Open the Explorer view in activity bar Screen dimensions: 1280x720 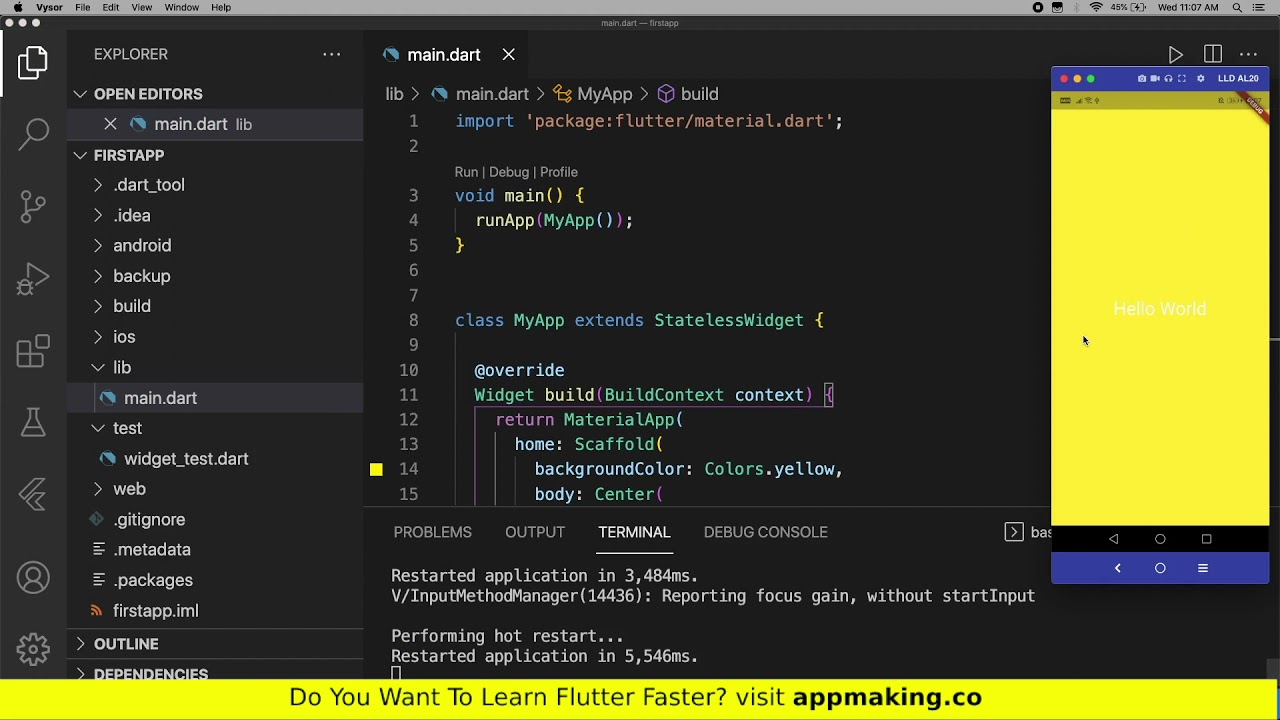[33, 64]
